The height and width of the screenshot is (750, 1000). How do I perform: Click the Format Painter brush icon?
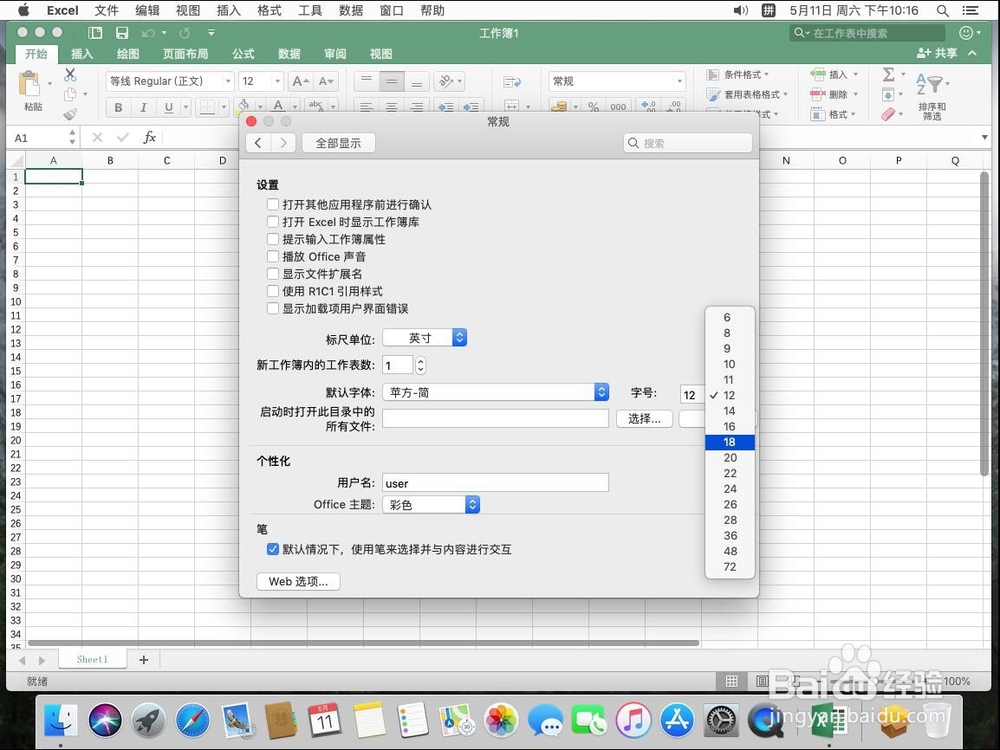70,114
